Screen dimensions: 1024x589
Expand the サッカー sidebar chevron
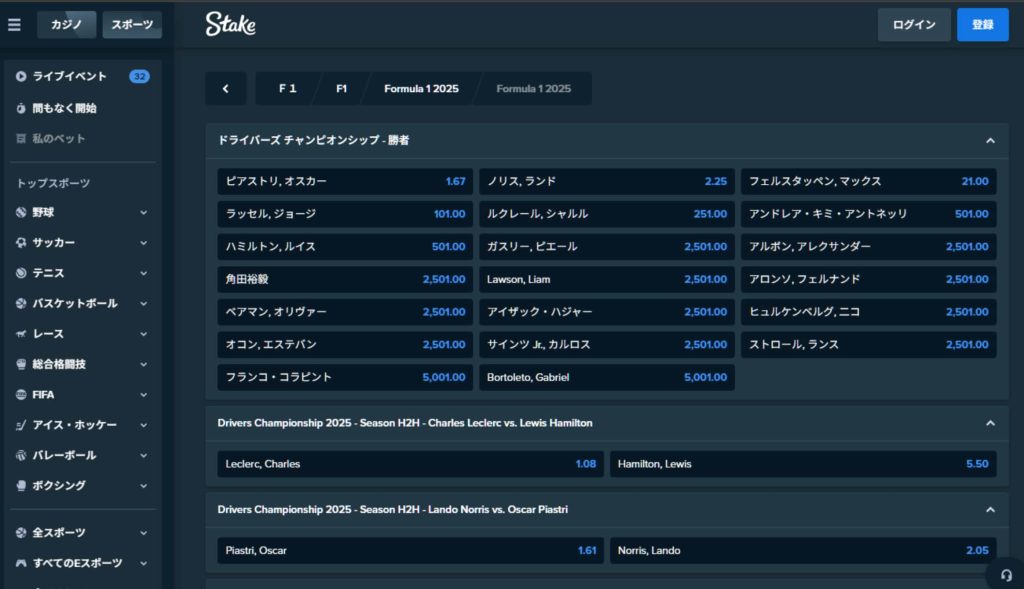(x=143, y=243)
